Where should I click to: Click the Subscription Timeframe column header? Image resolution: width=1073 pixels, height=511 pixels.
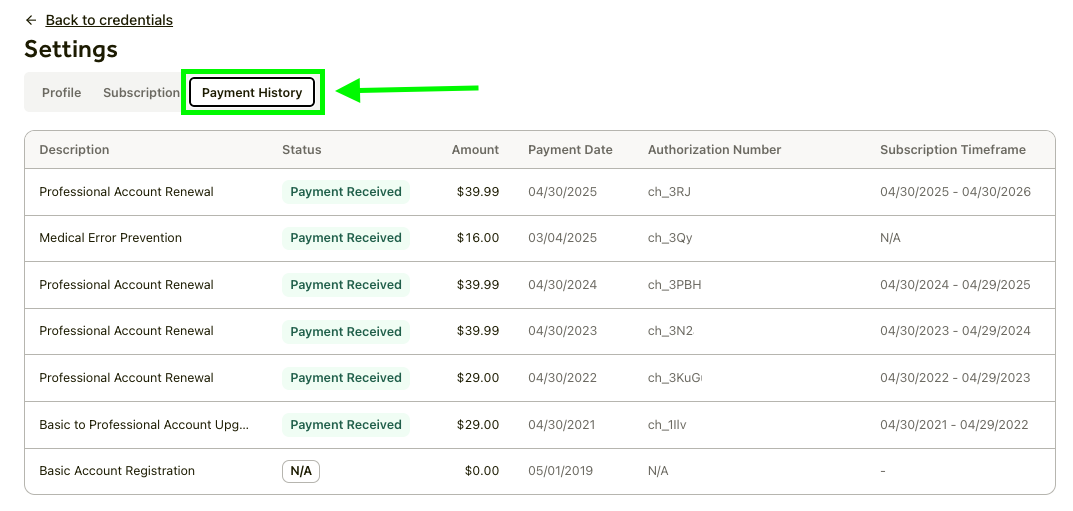(x=953, y=150)
